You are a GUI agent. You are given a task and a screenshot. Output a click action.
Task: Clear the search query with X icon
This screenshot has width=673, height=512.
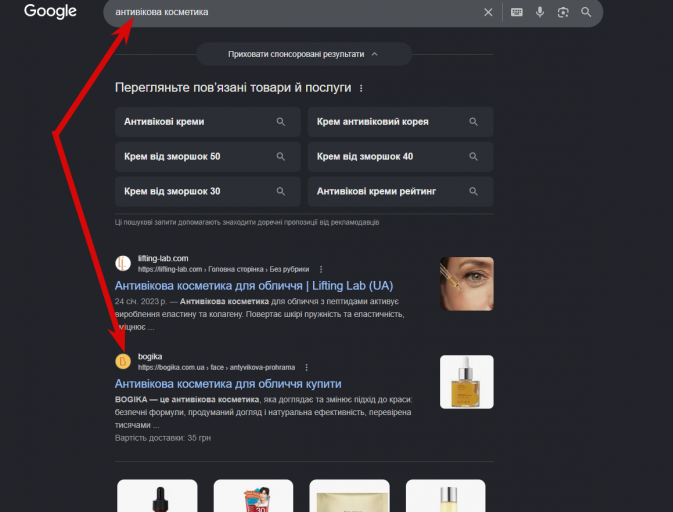point(488,12)
